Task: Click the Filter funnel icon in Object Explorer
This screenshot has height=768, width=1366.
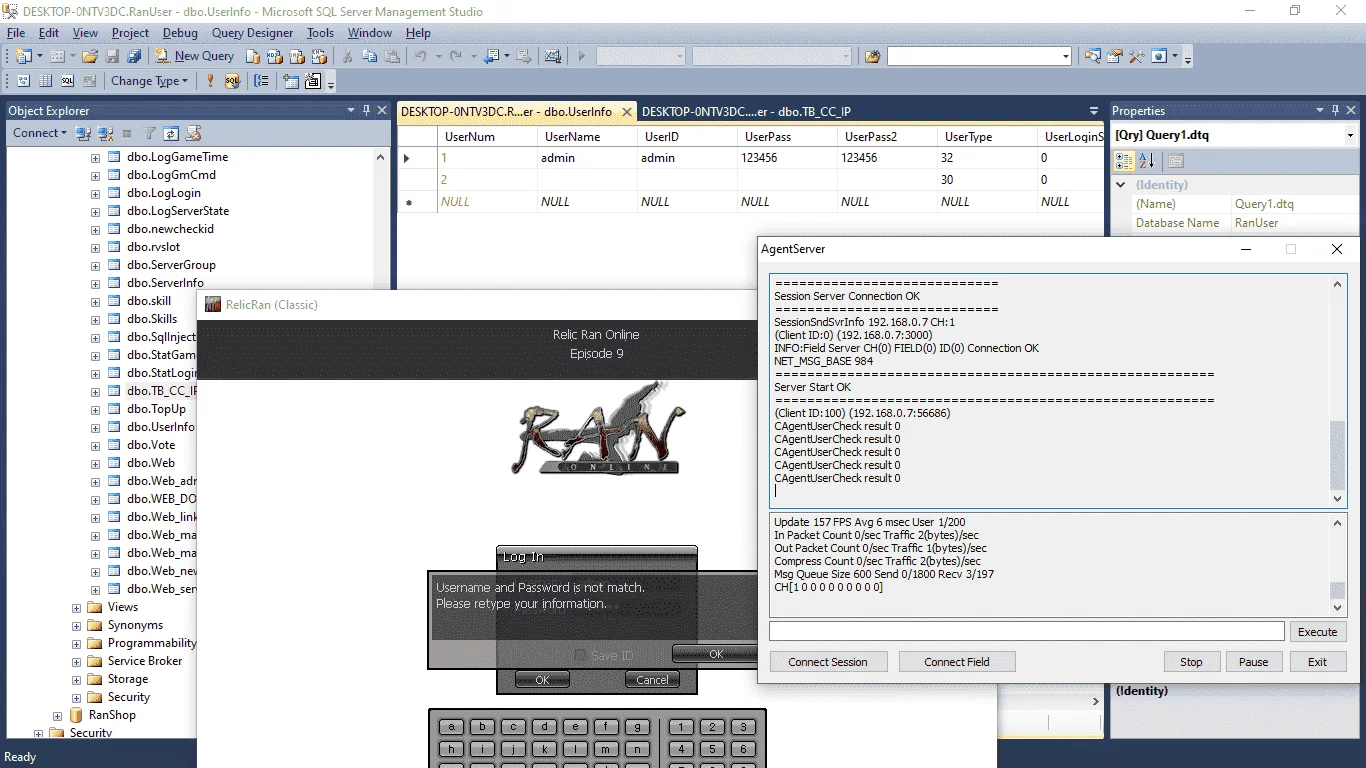Action: point(150,133)
